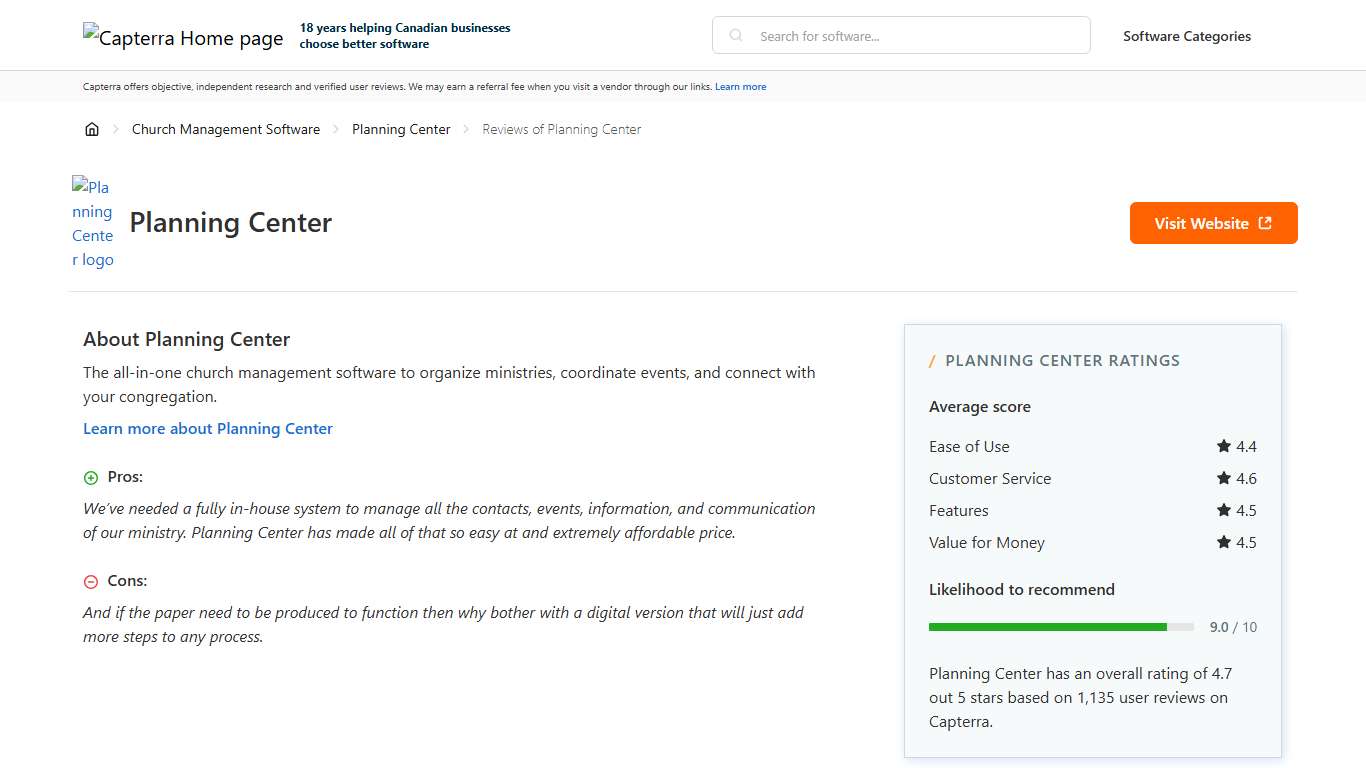Screen dimensions: 1366x768
Task: Click inside the Search for software field
Action: pos(900,35)
